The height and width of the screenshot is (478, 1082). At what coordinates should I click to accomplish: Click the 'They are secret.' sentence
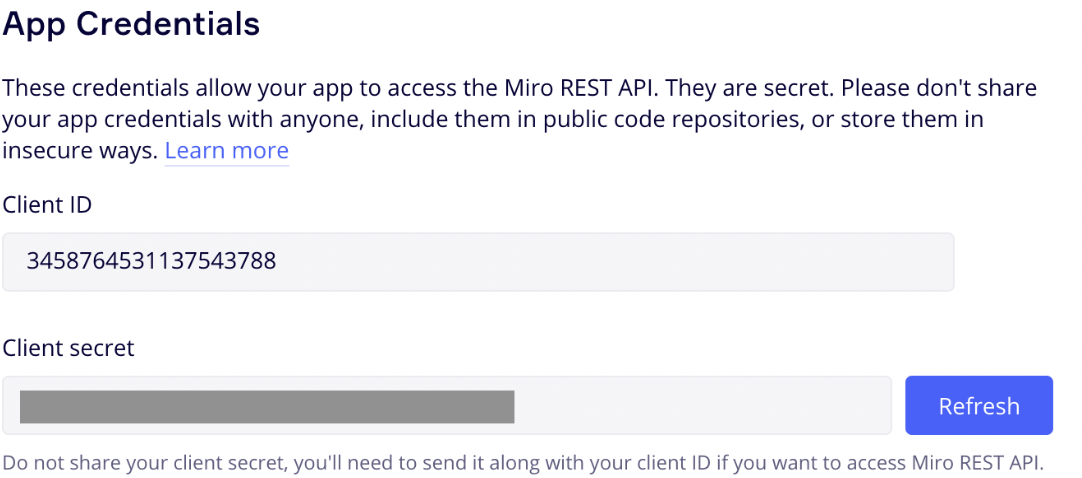tap(752, 88)
